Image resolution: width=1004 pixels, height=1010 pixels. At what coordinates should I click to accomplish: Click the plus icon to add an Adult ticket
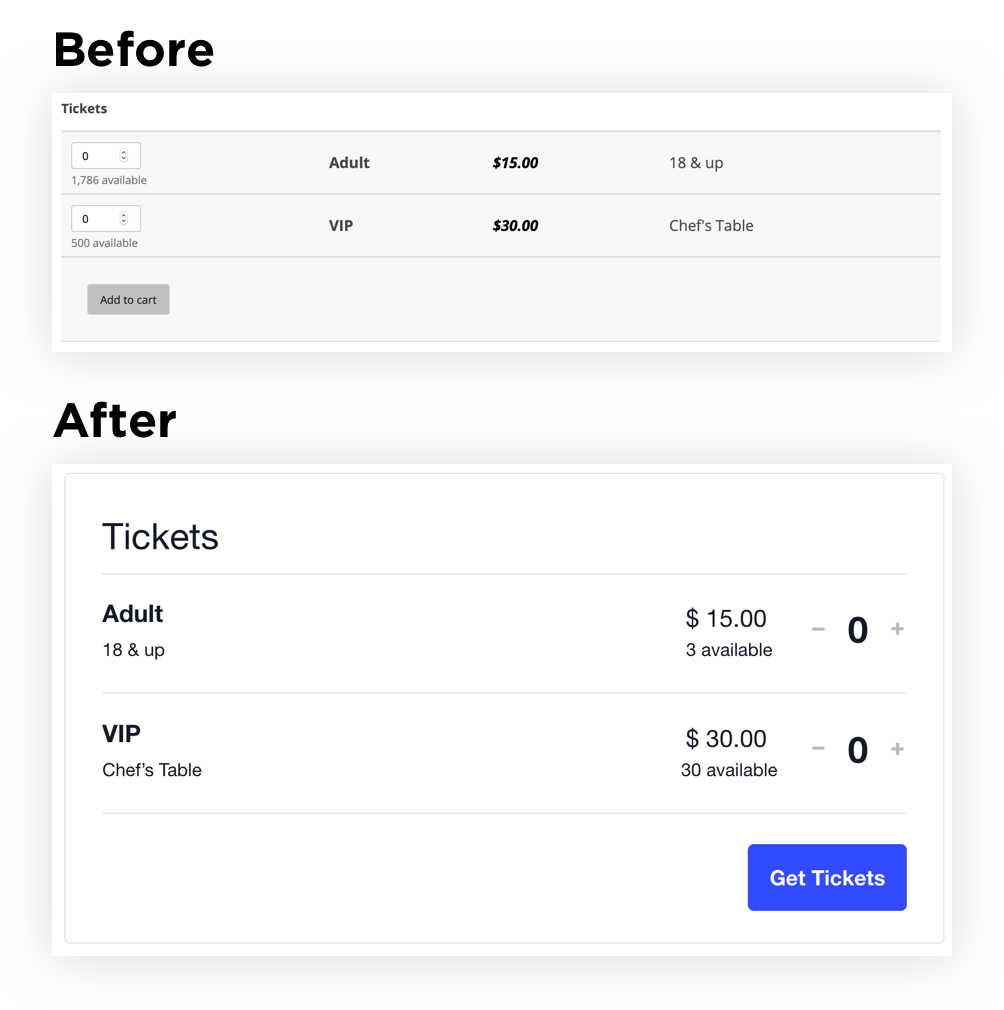coord(897,628)
